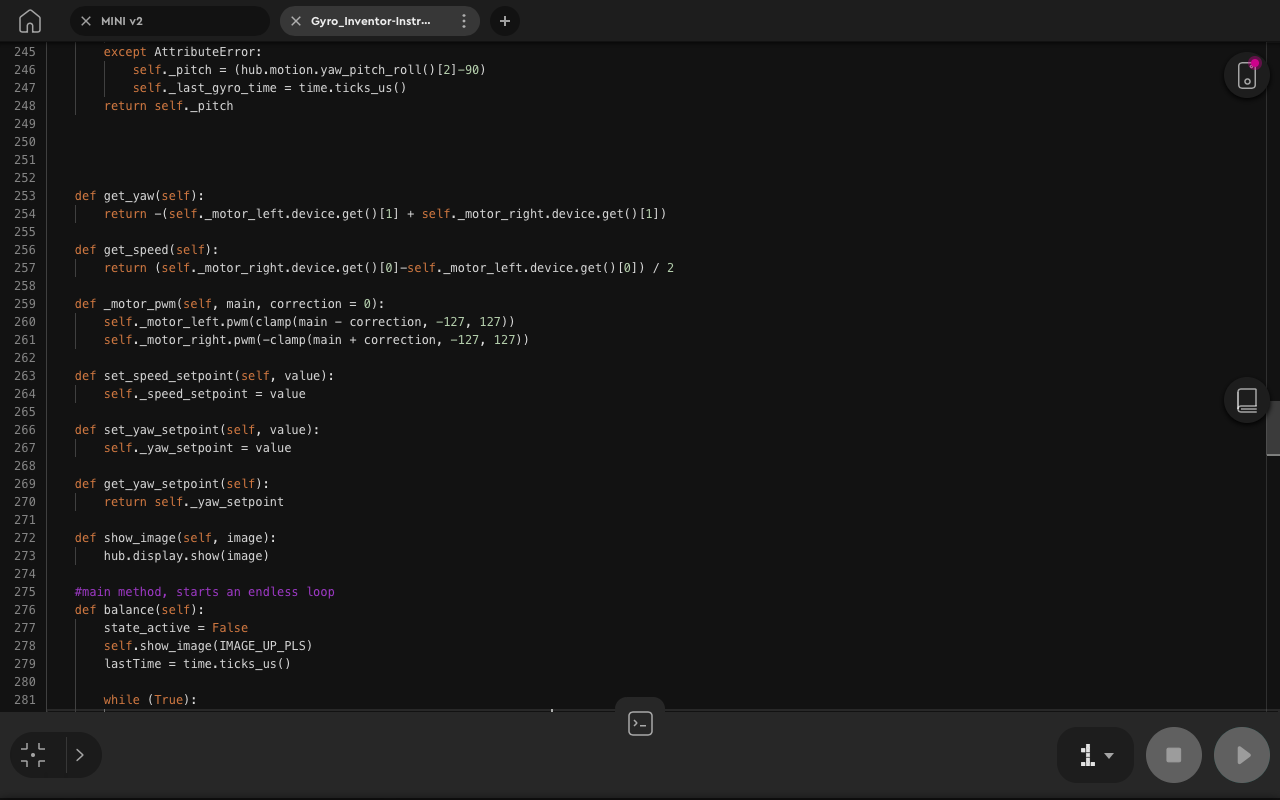This screenshot has height=800, width=1280.
Task: Open the Knowledge Base book icon
Action: 1245,399
